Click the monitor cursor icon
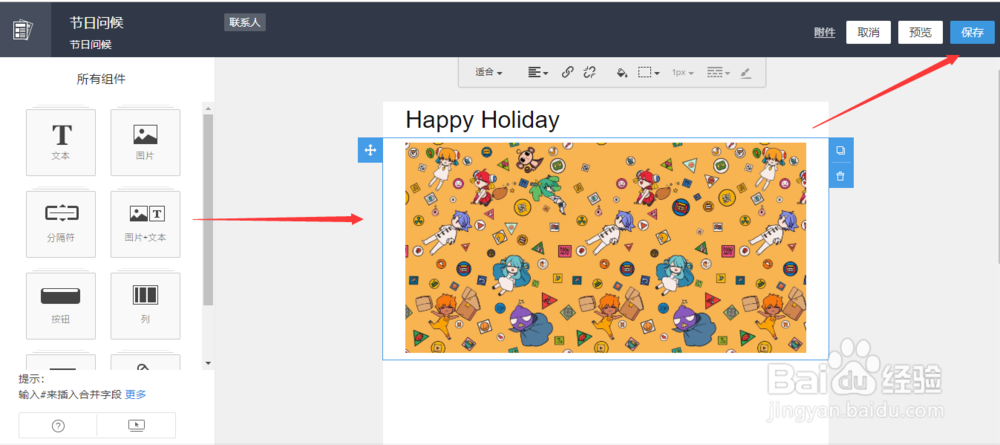 (x=136, y=426)
